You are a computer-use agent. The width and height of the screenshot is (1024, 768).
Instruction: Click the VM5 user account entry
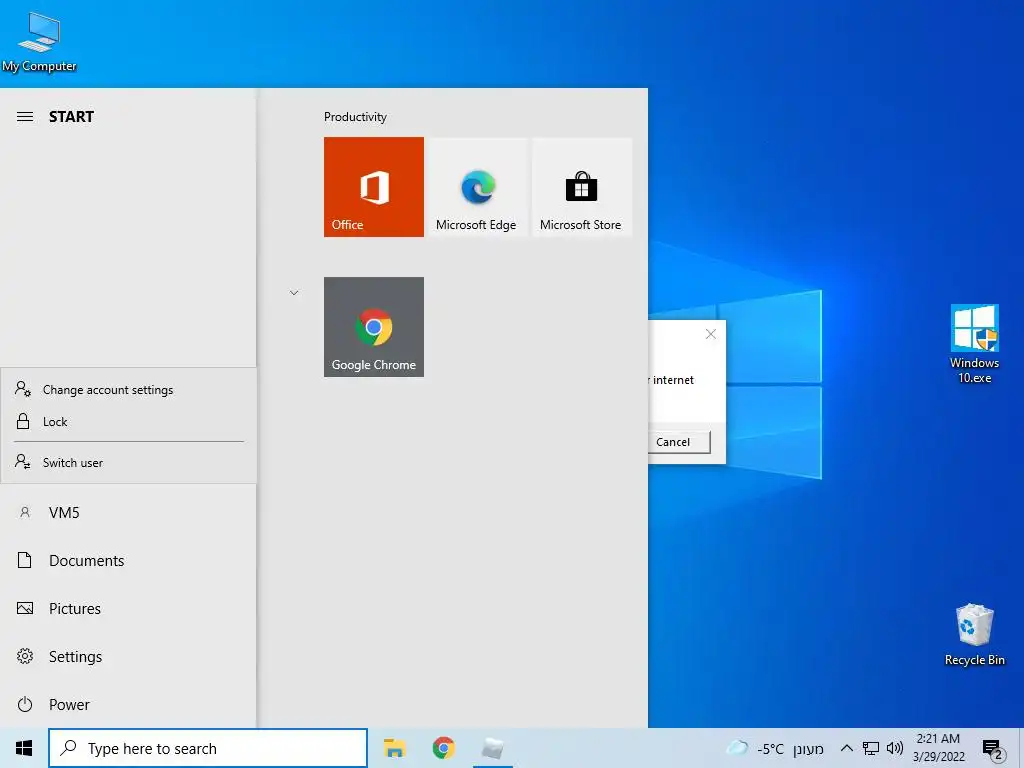click(x=128, y=513)
